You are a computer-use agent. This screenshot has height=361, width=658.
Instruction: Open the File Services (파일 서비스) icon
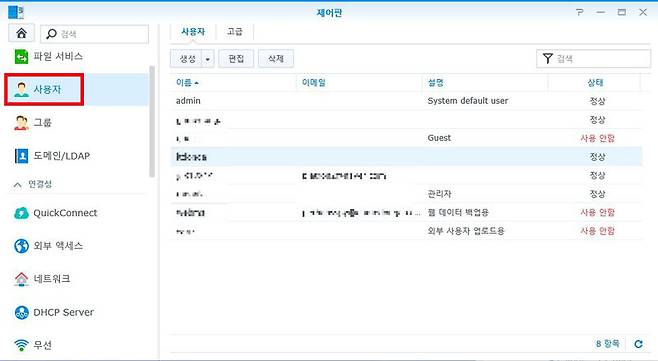point(21,56)
